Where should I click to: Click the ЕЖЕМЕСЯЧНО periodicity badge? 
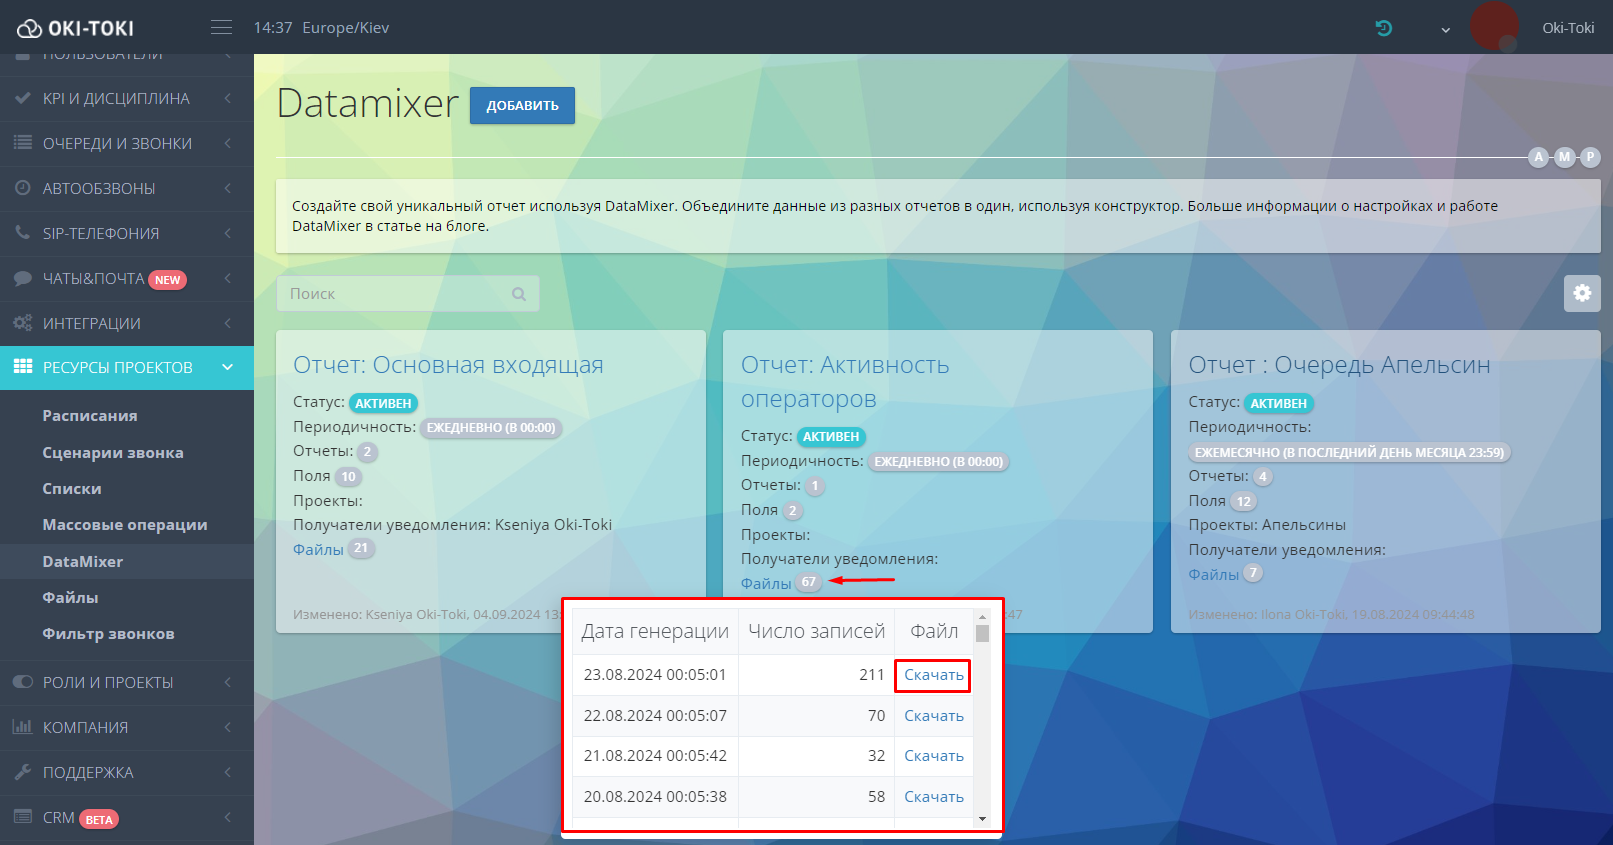coord(1349,452)
